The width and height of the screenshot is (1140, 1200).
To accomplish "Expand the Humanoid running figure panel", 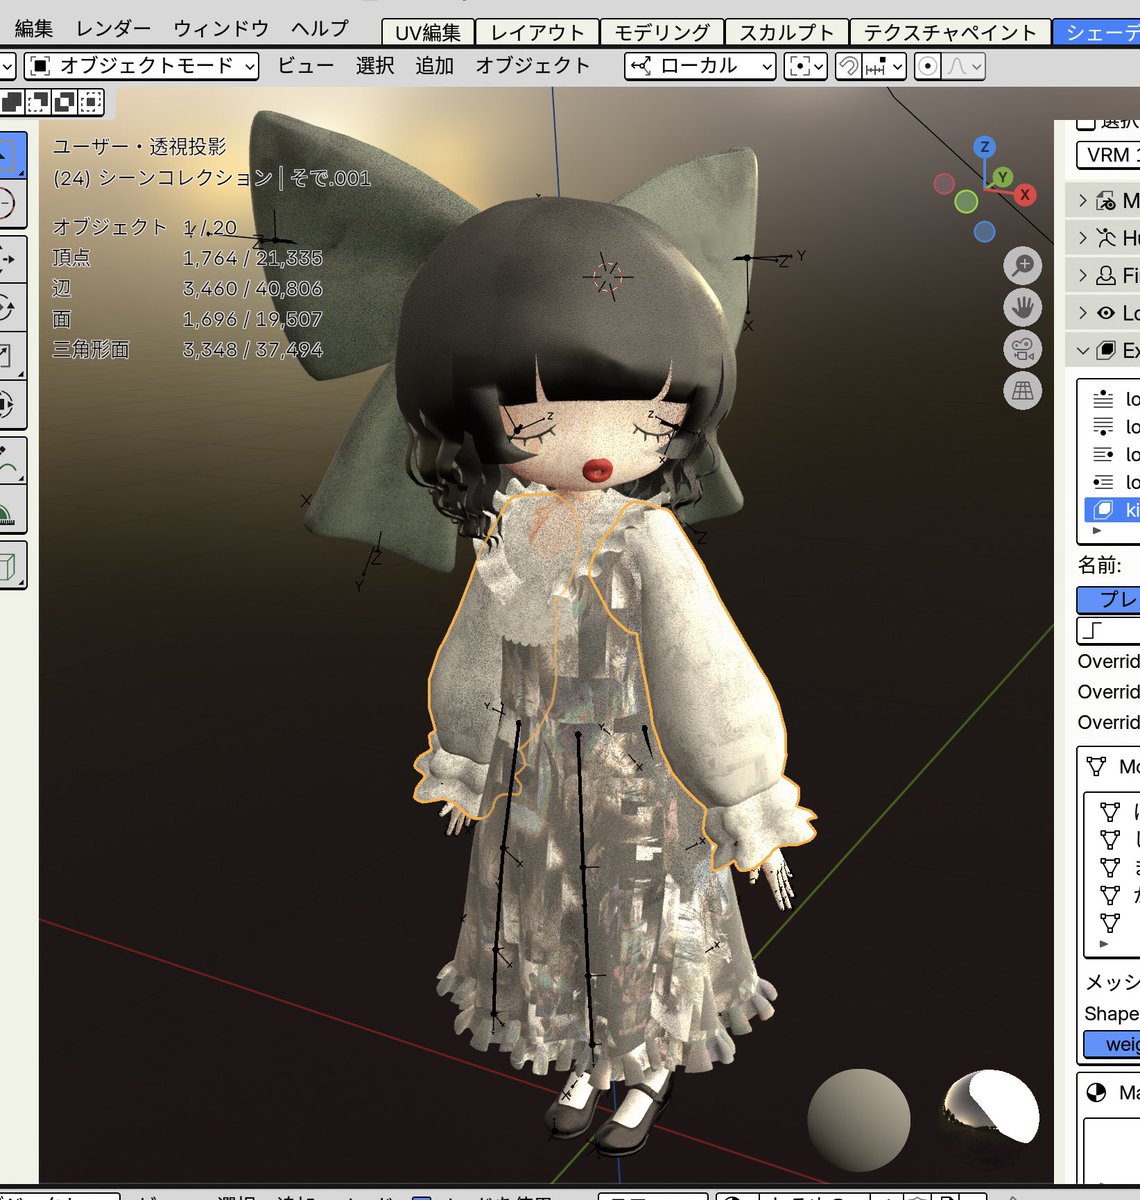I will coord(1103,237).
